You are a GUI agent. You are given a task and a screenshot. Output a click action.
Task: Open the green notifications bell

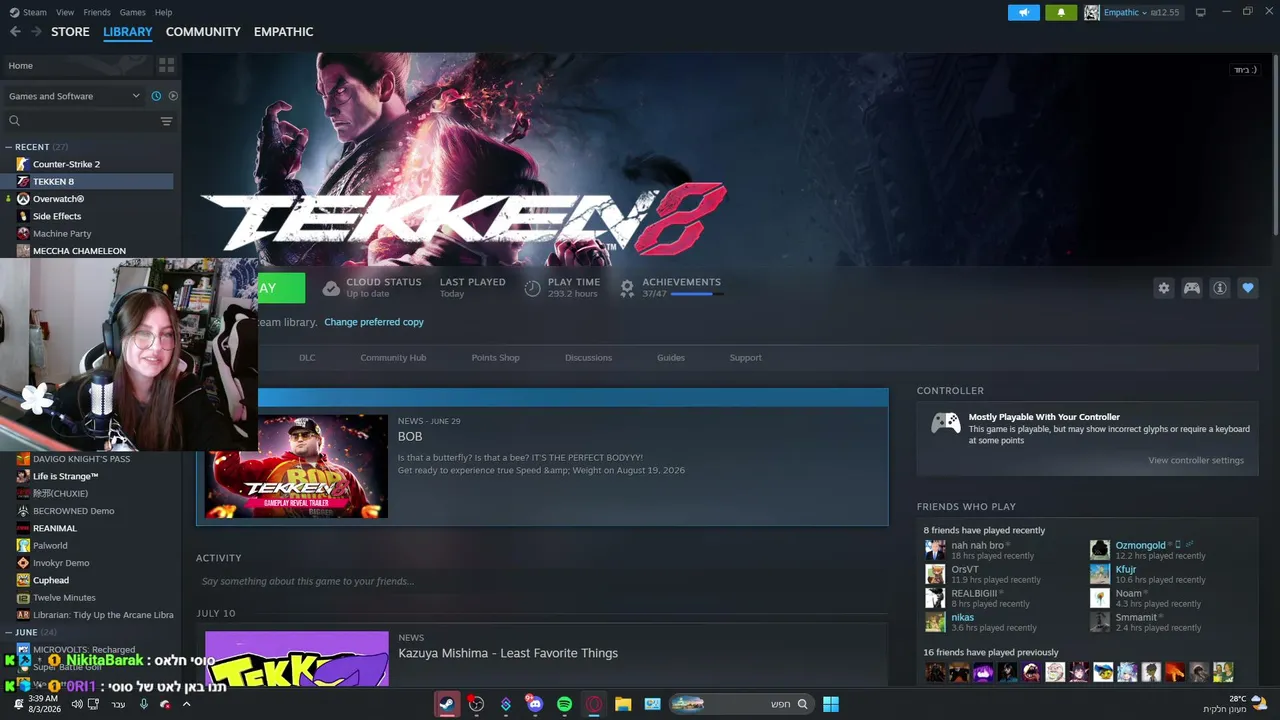pos(1061,13)
